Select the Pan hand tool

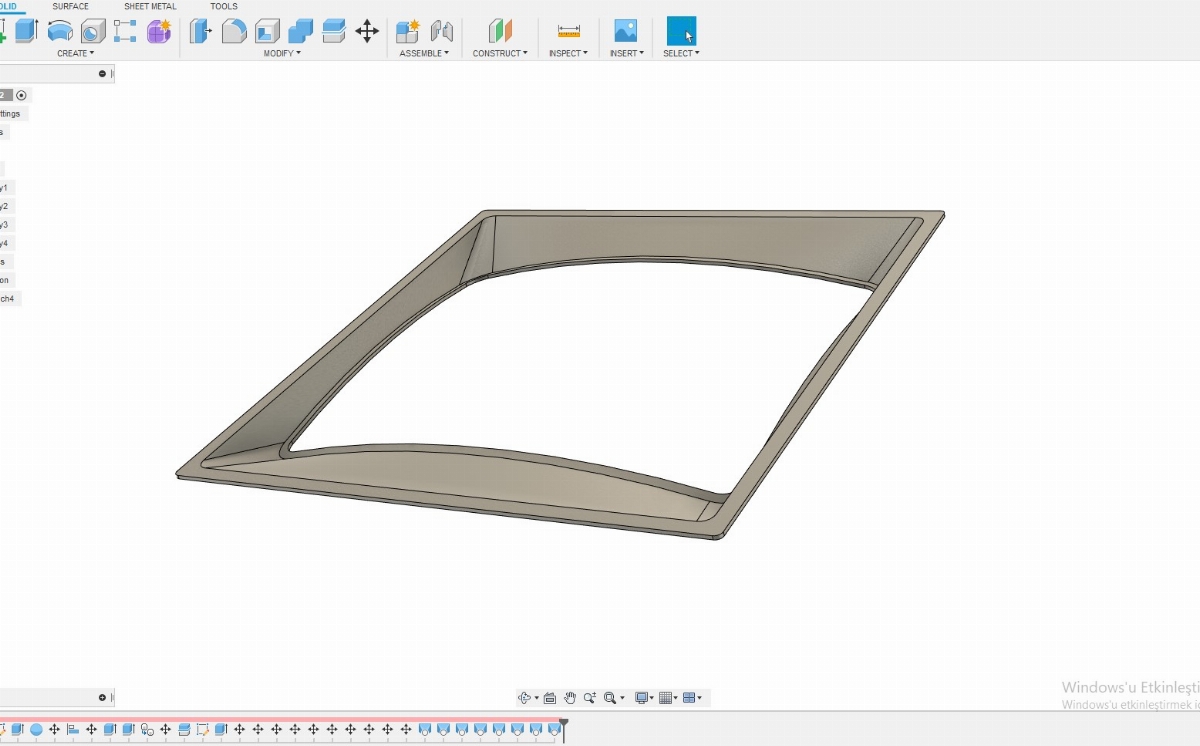[570, 698]
